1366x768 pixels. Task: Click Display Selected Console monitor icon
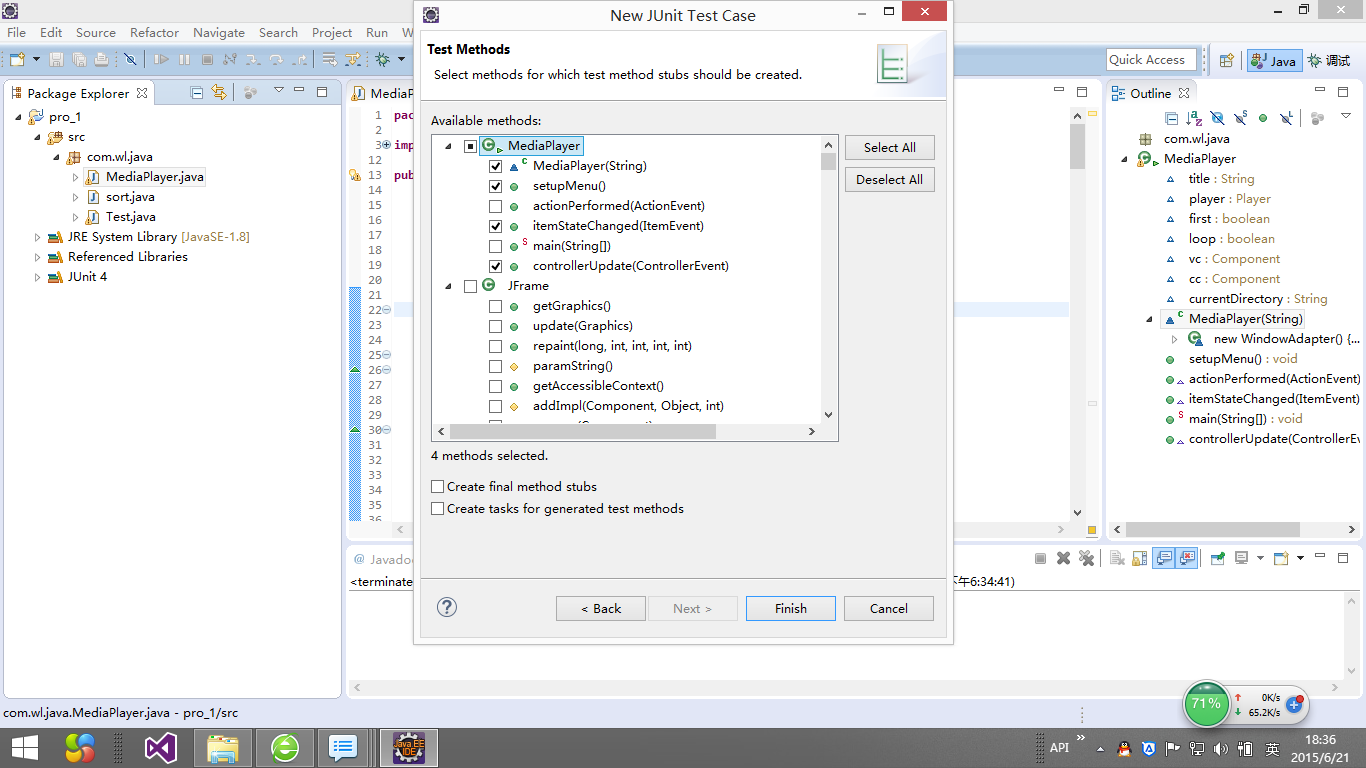coord(1241,558)
